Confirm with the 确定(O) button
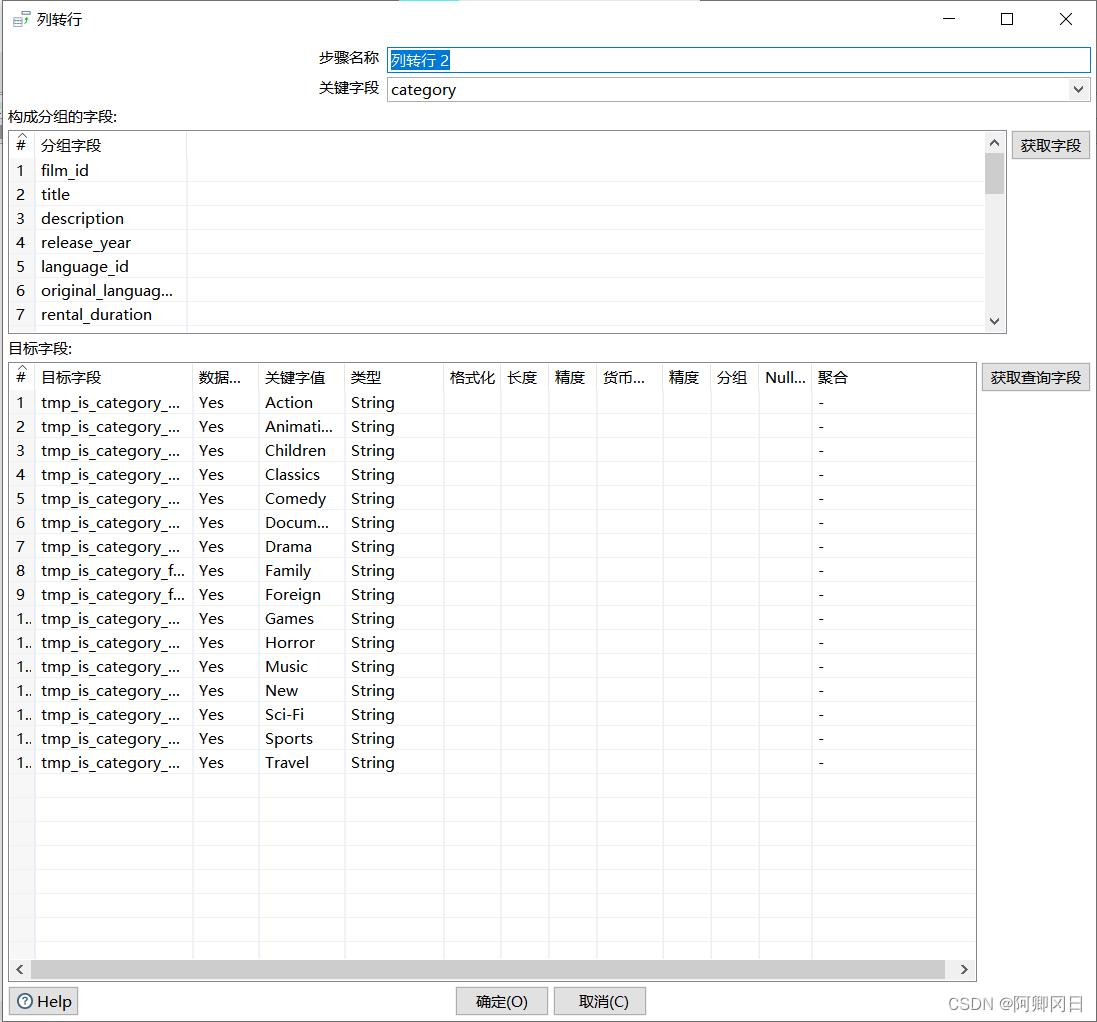The image size is (1097, 1022). (501, 1001)
